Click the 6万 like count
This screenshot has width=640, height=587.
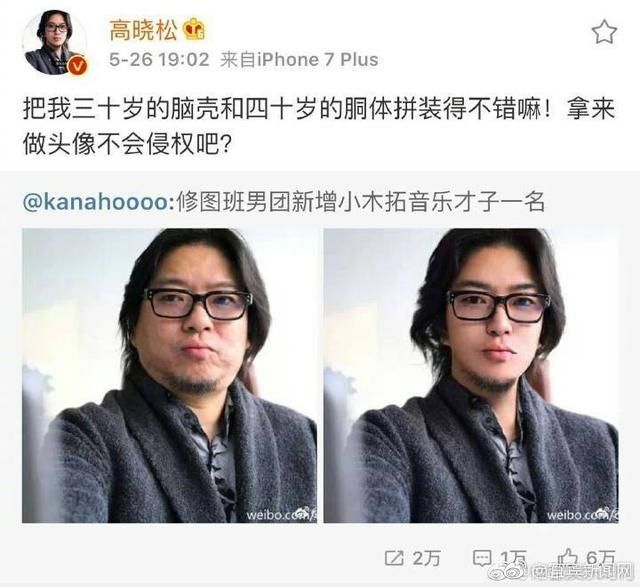point(601,557)
